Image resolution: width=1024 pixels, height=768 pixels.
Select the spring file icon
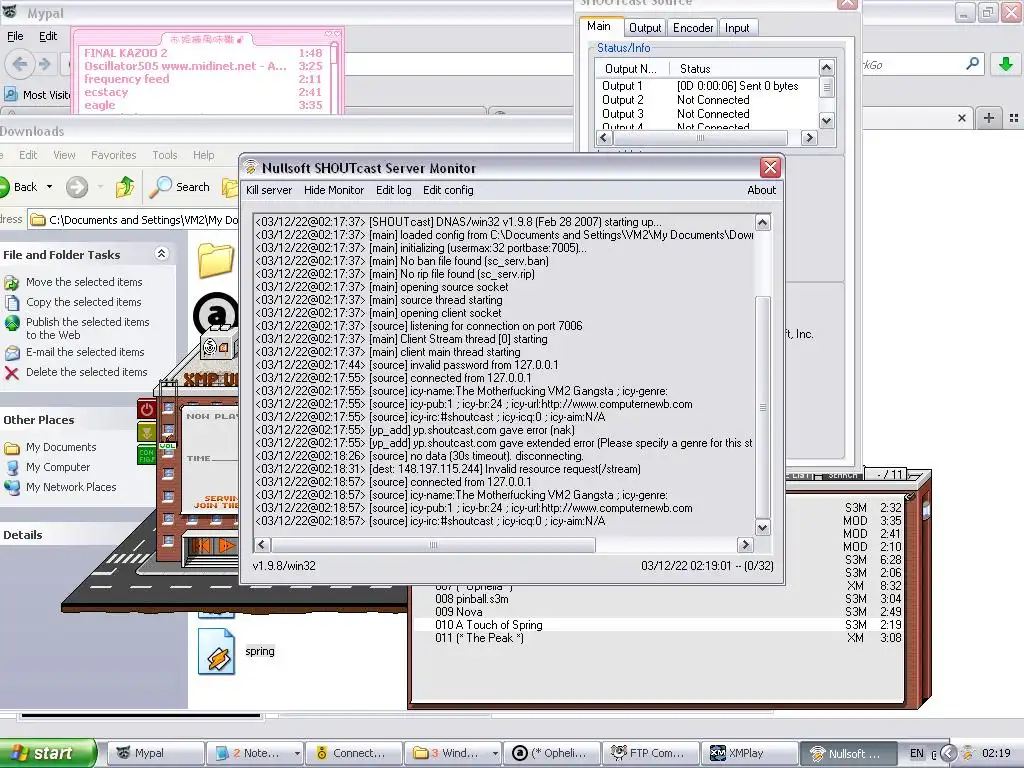click(216, 651)
